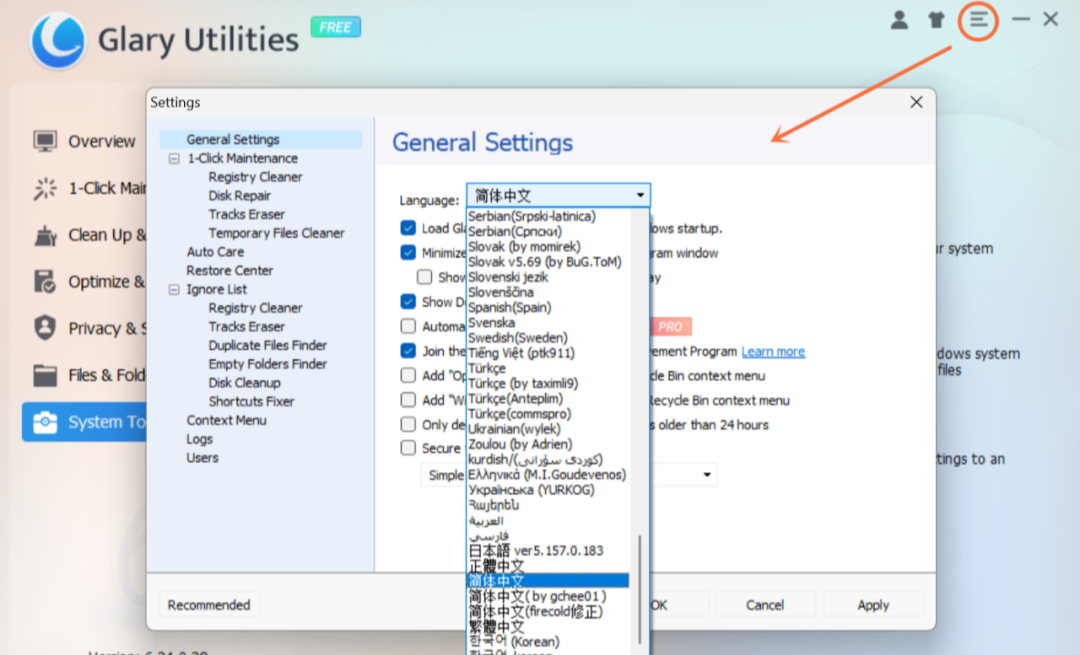Select Disk Cleanup tree item

click(x=244, y=382)
